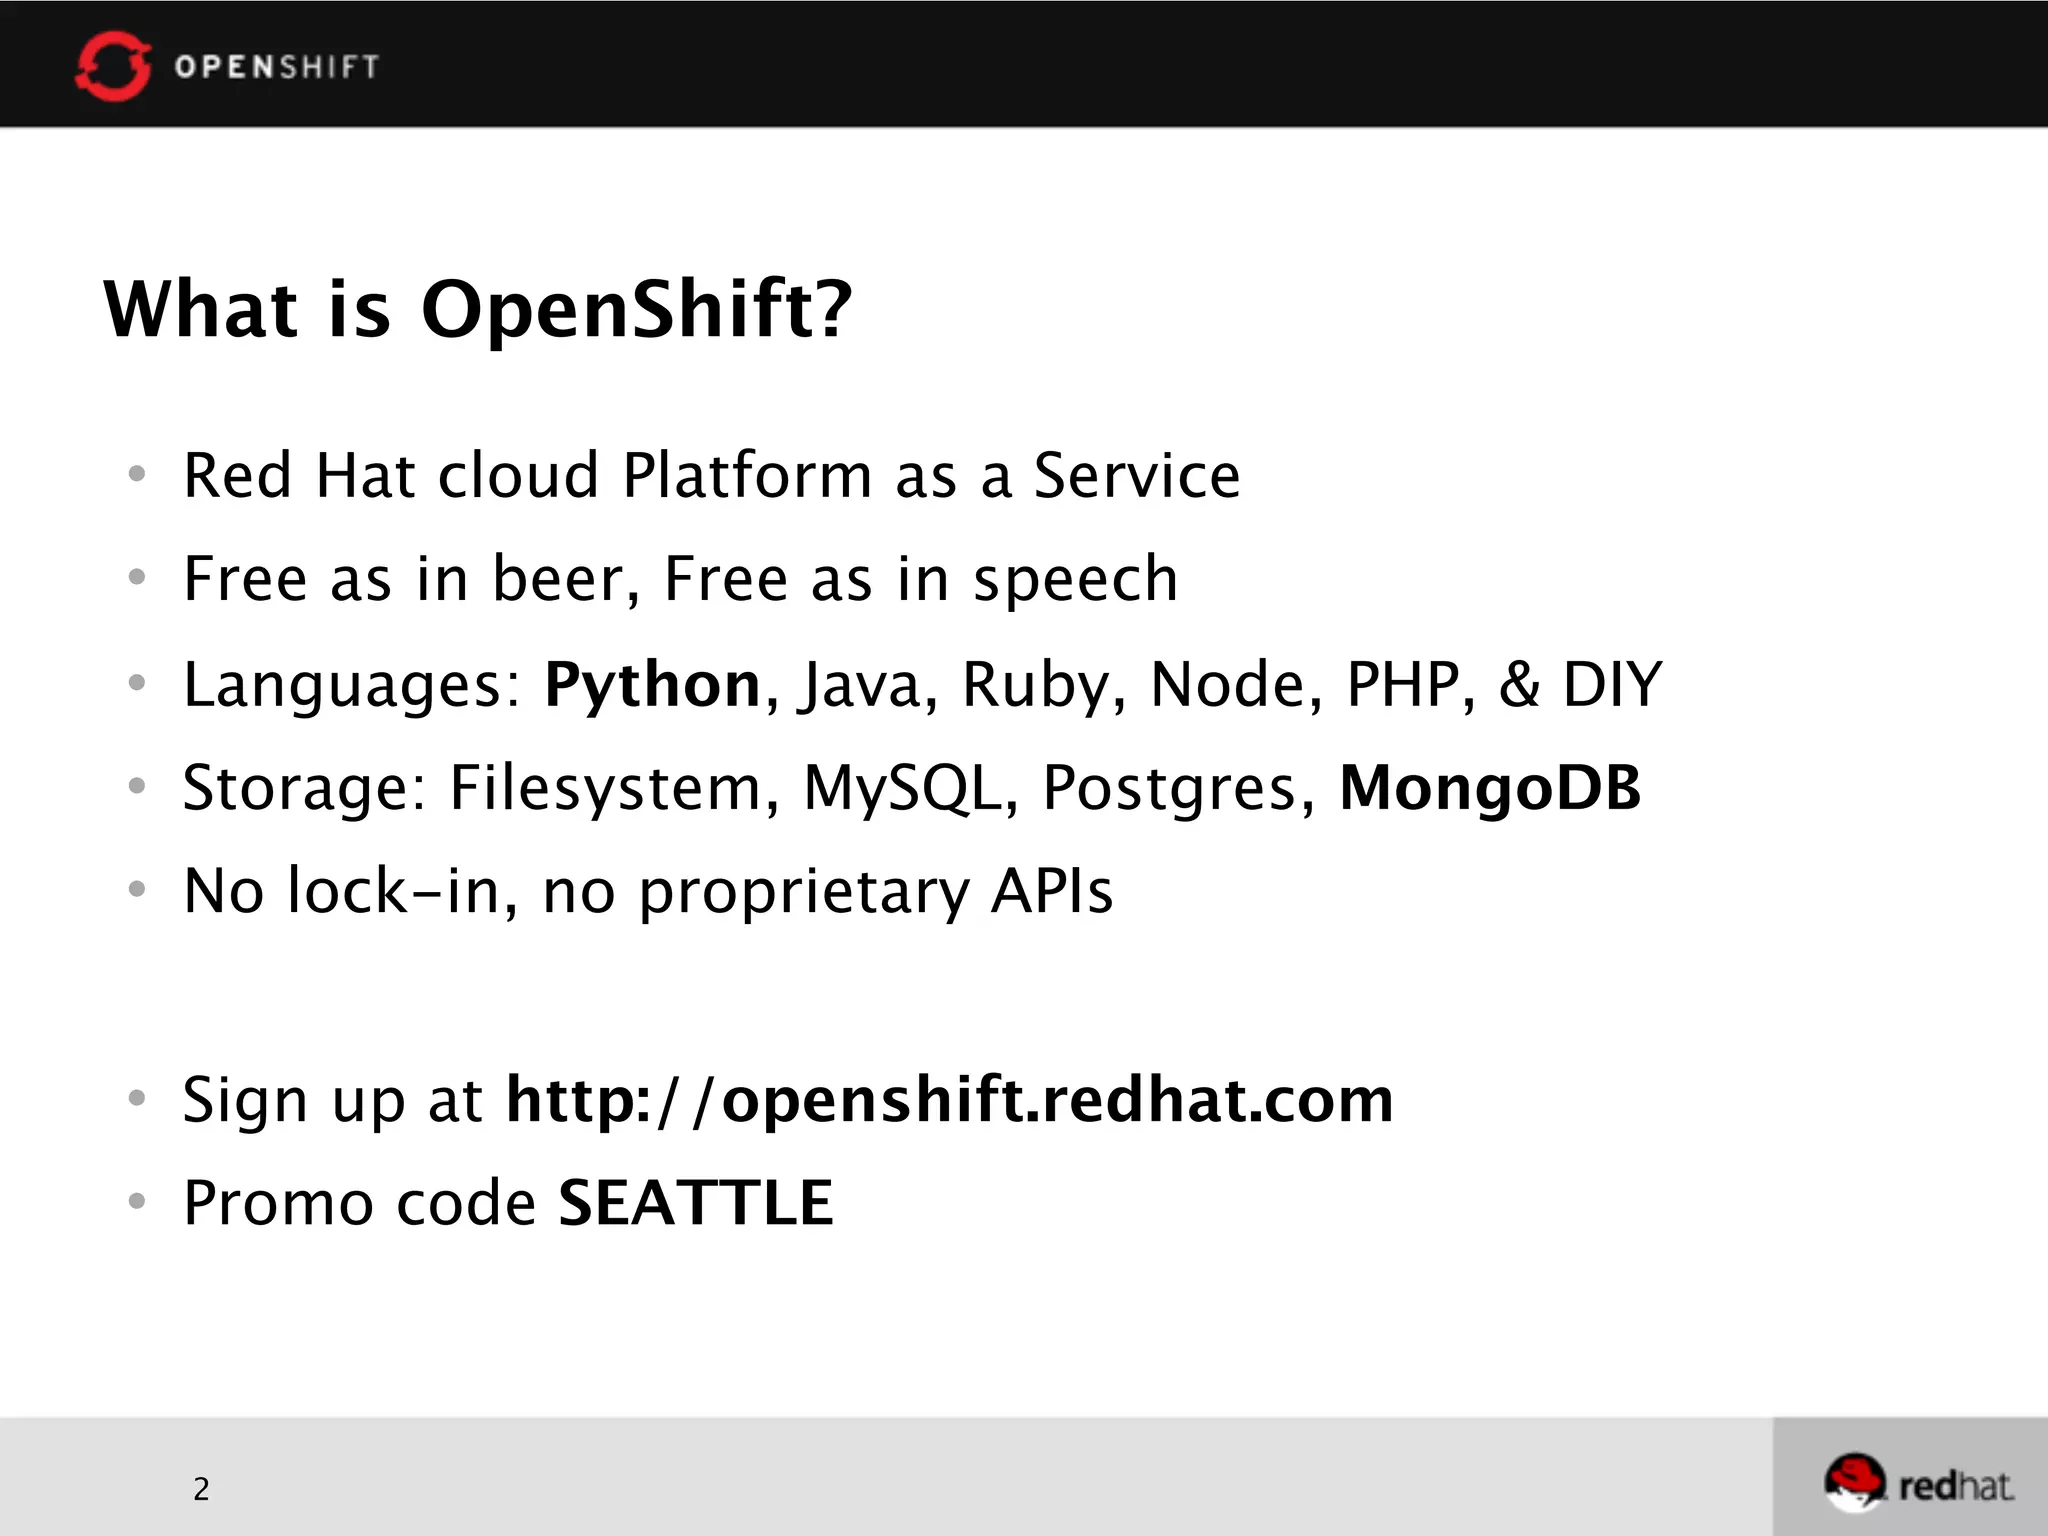
Task: Click the OPENSHIFT wordmark in header
Action: pyautogui.click(x=277, y=67)
